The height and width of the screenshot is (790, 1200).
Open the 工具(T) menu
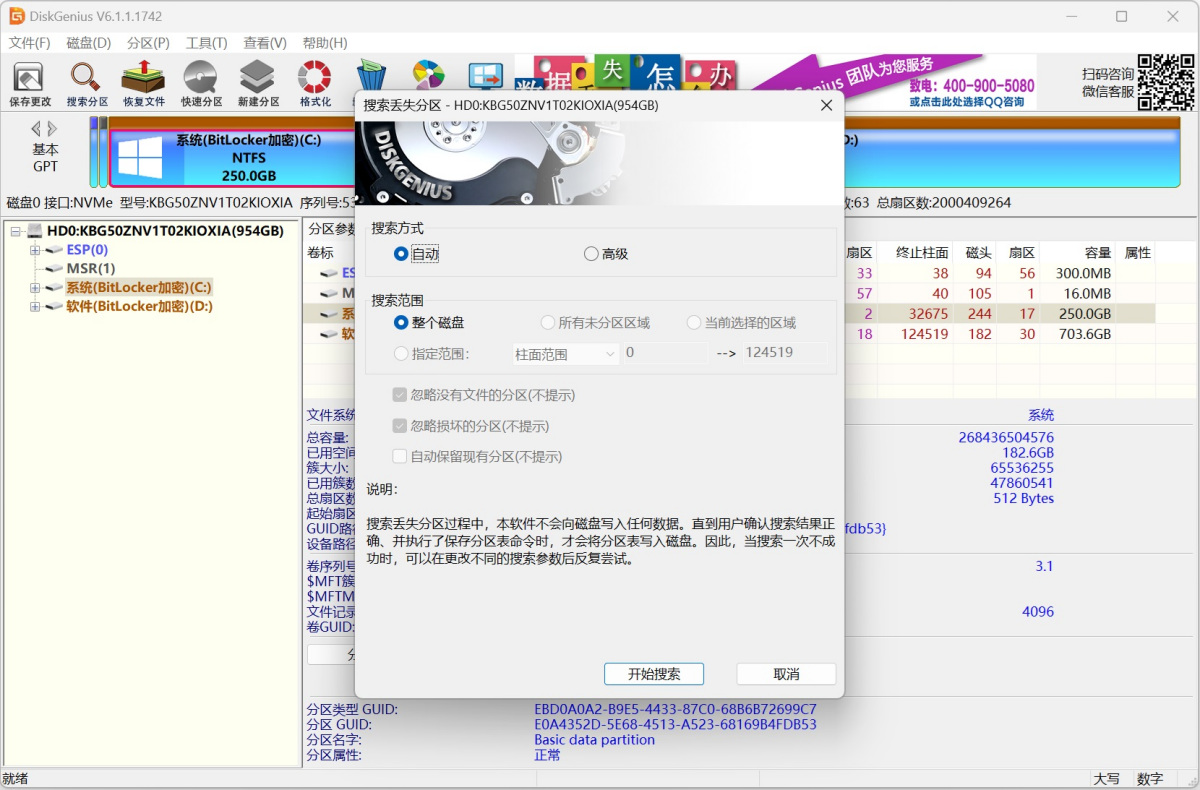[206, 43]
